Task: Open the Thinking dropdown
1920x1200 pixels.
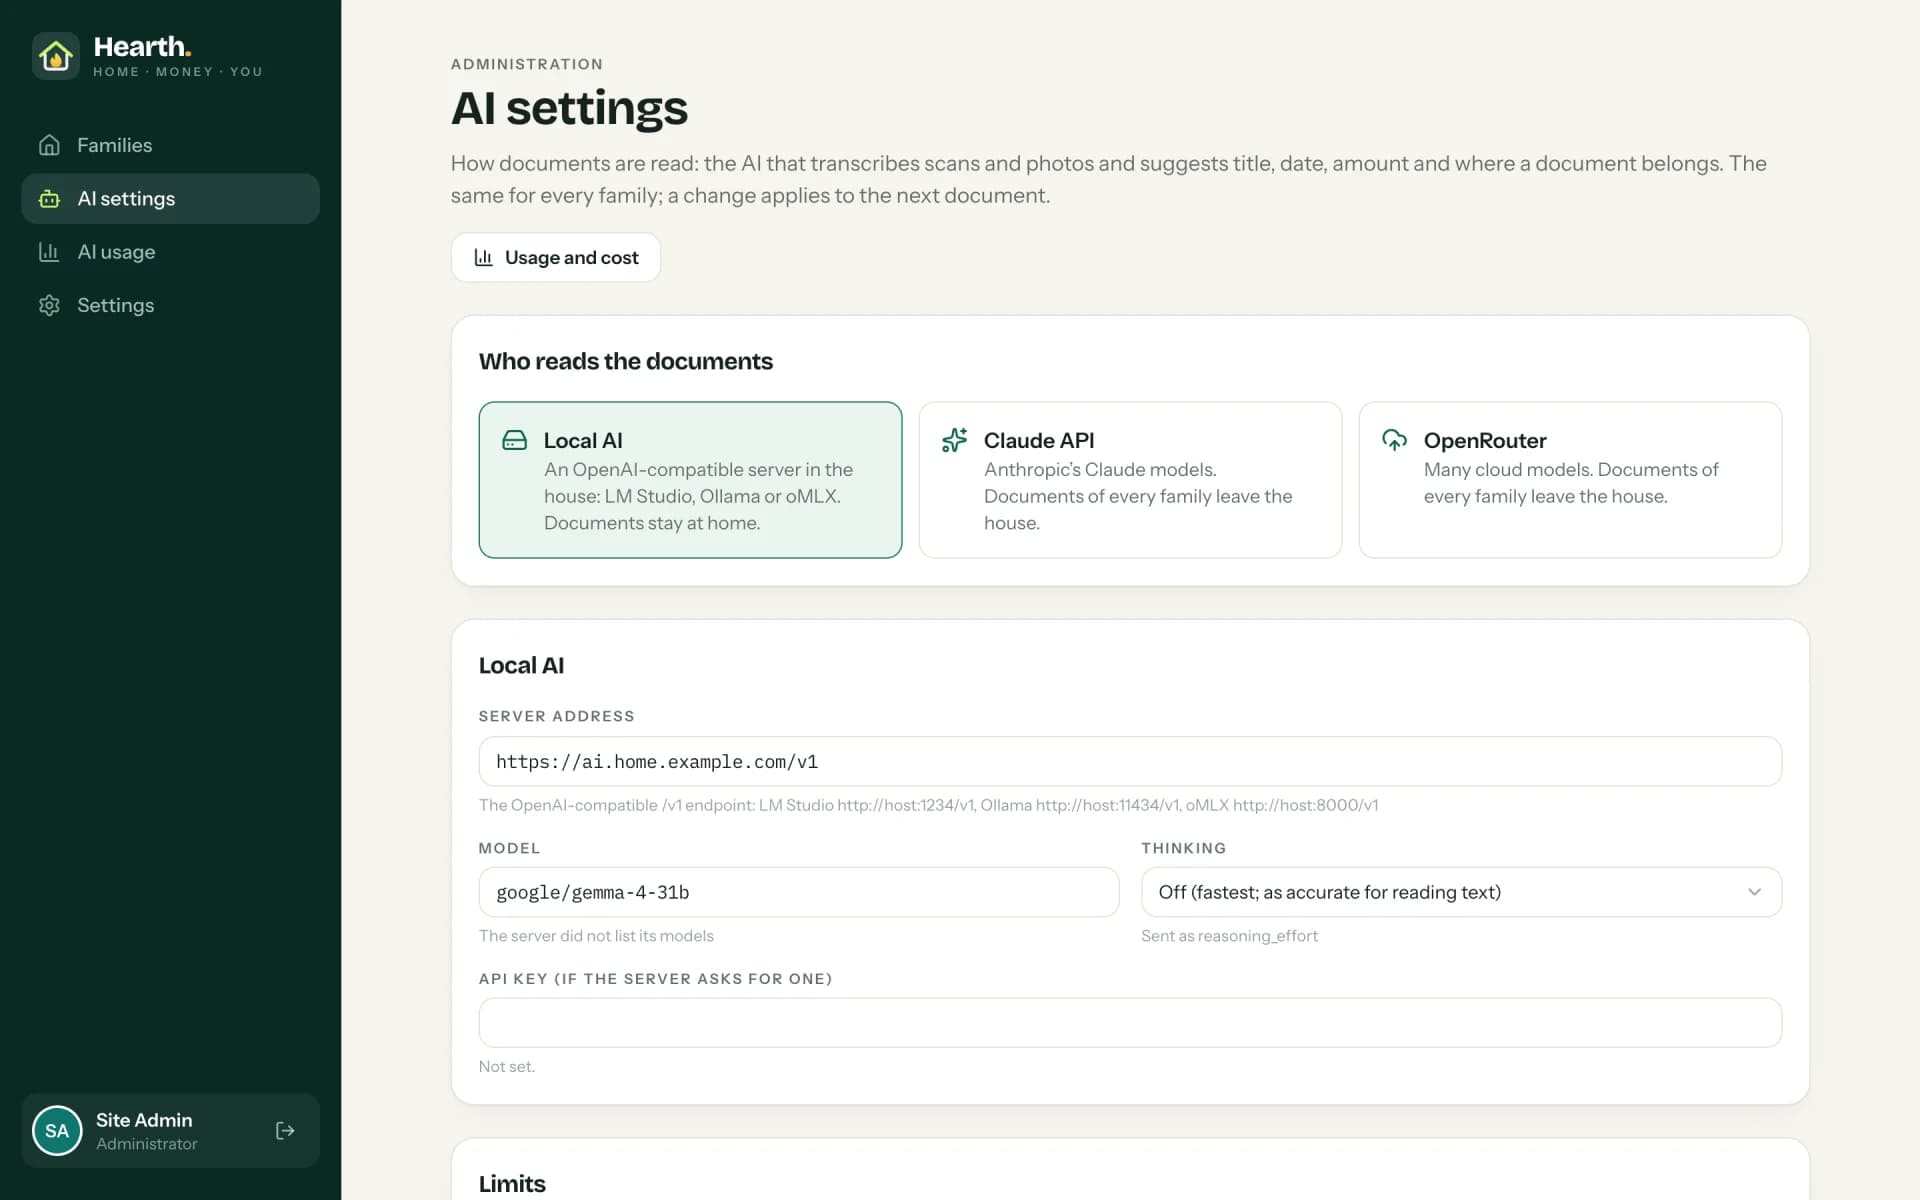Action: [1461, 892]
